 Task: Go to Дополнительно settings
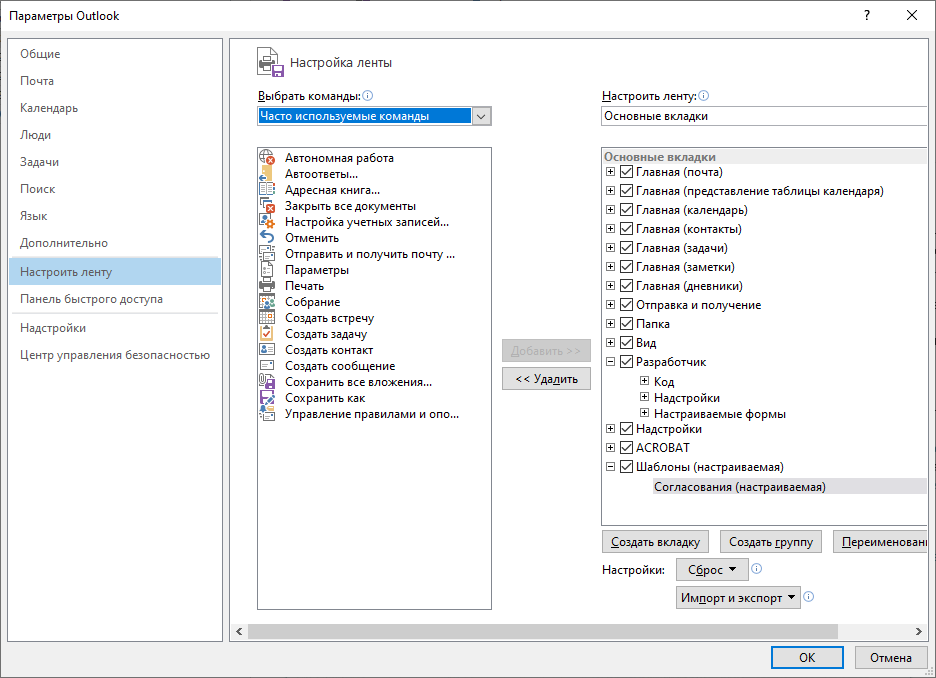point(114,243)
